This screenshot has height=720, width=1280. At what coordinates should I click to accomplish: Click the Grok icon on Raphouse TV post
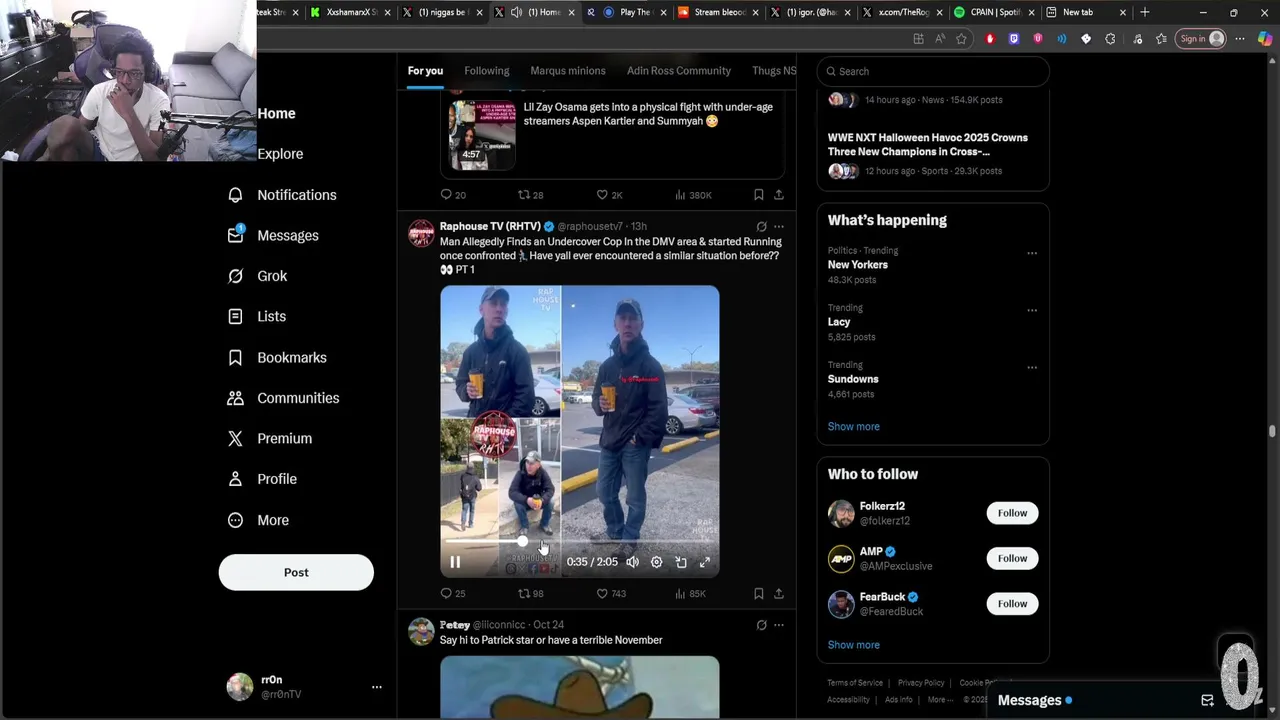[761, 227]
